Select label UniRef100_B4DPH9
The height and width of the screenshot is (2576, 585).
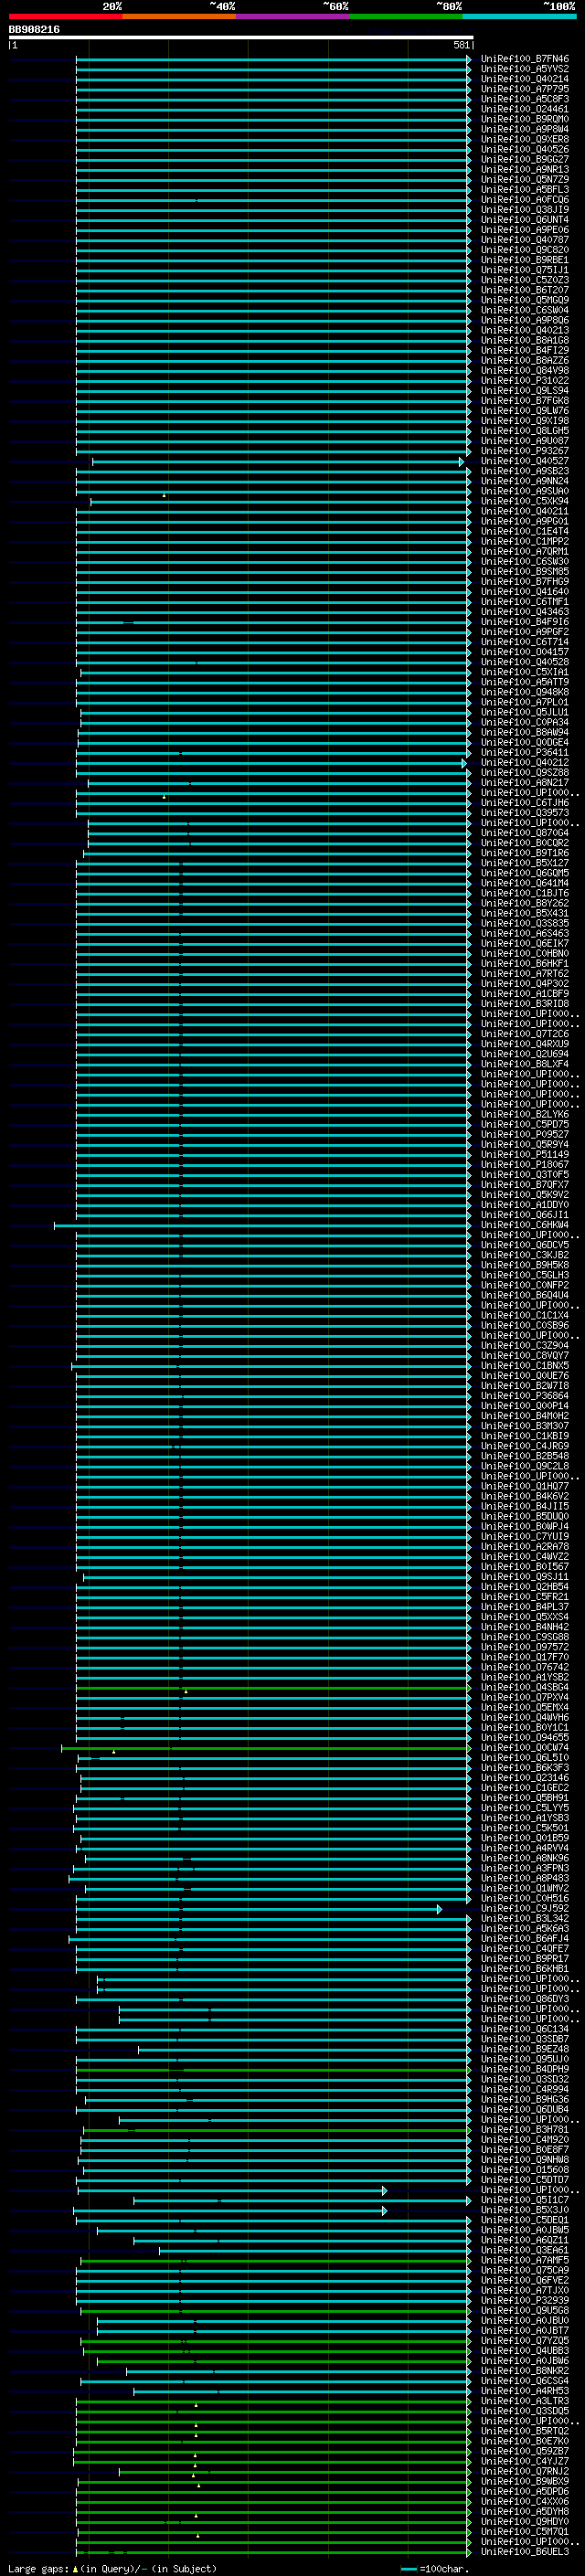point(524,2069)
